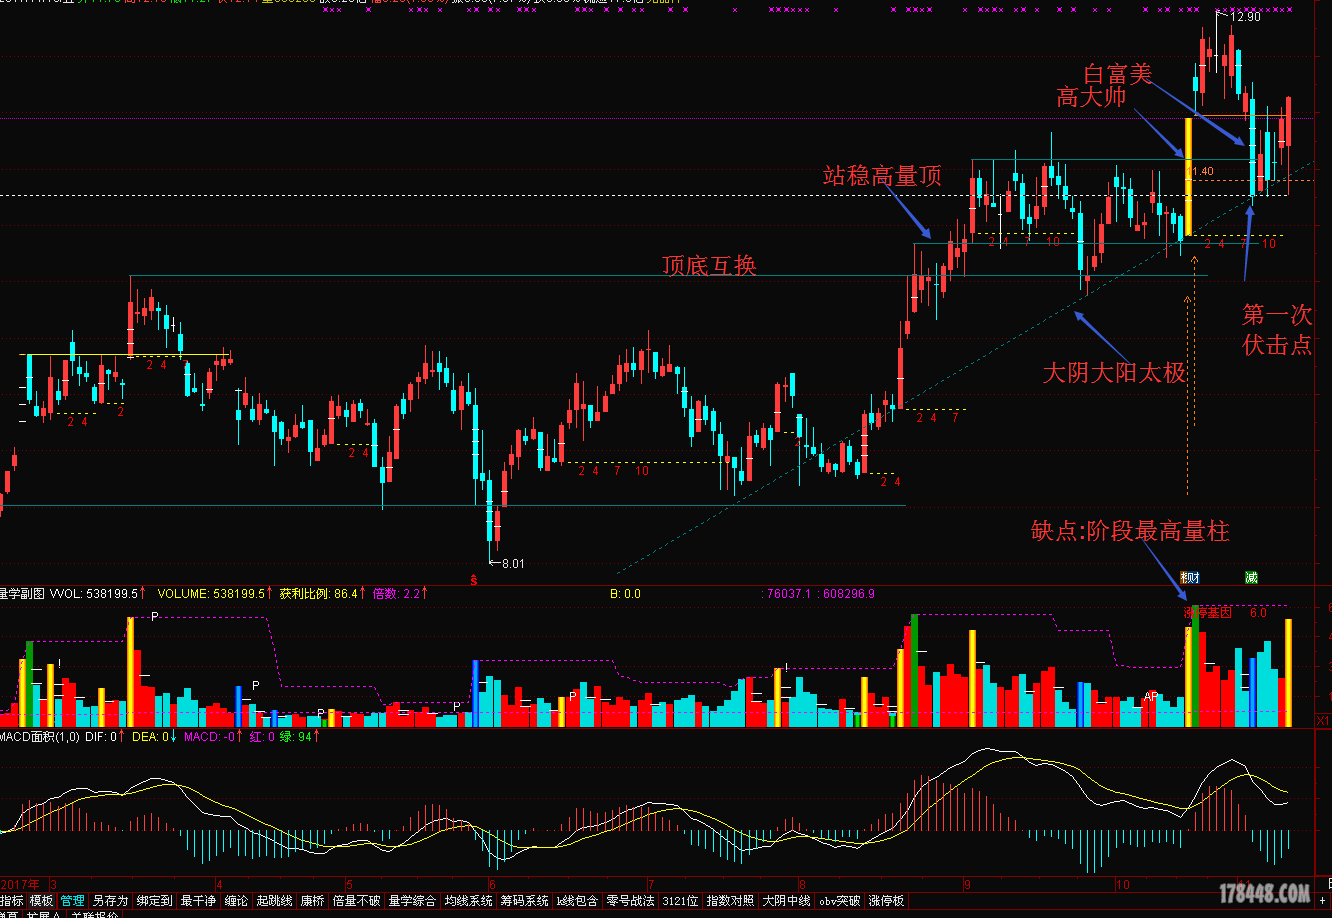
Task: Select the highlighted 管理 tab
Action: pos(72,900)
